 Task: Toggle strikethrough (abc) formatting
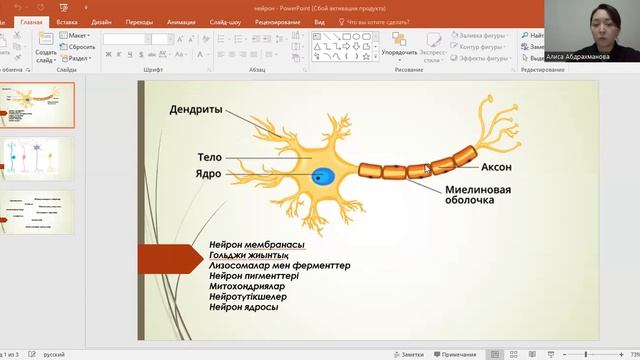click(152, 54)
